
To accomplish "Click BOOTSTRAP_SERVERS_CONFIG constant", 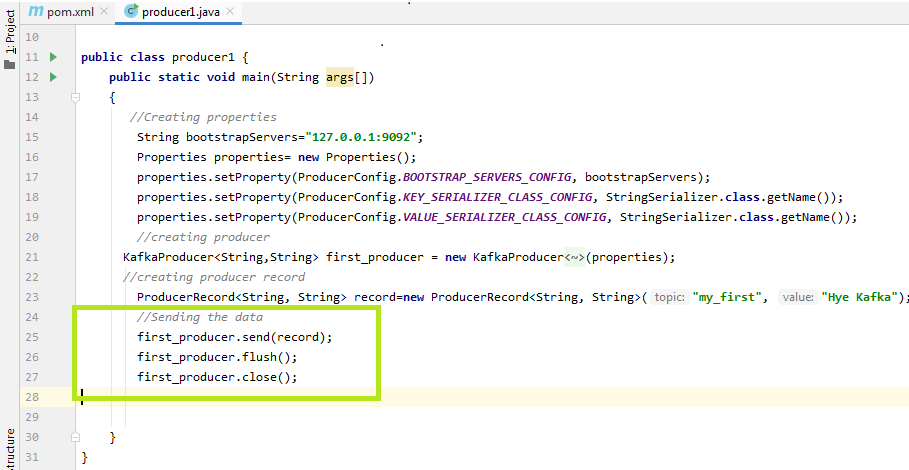I will click(487, 177).
